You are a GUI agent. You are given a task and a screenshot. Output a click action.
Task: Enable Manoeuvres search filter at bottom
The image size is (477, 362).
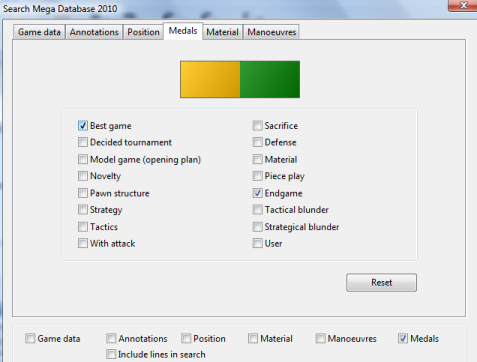point(320,339)
